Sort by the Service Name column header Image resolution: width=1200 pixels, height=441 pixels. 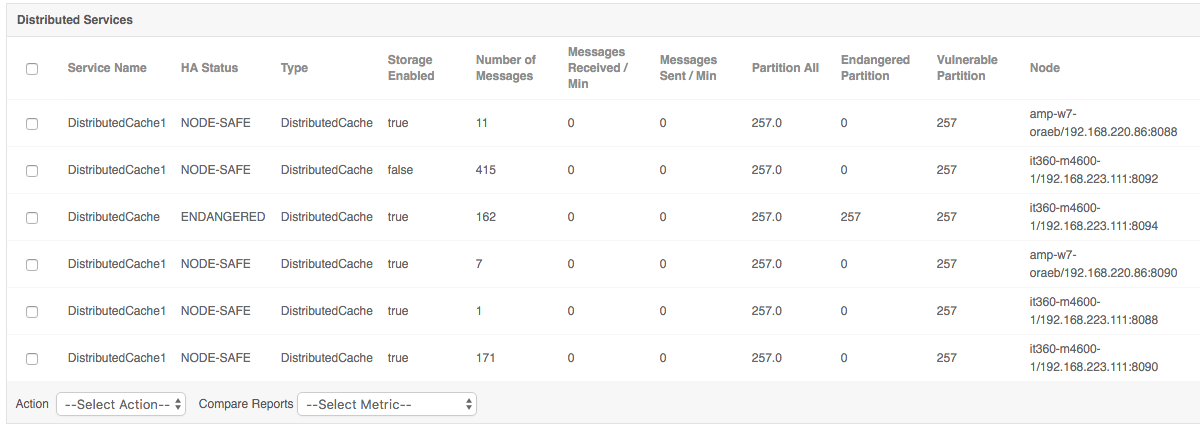[107, 68]
